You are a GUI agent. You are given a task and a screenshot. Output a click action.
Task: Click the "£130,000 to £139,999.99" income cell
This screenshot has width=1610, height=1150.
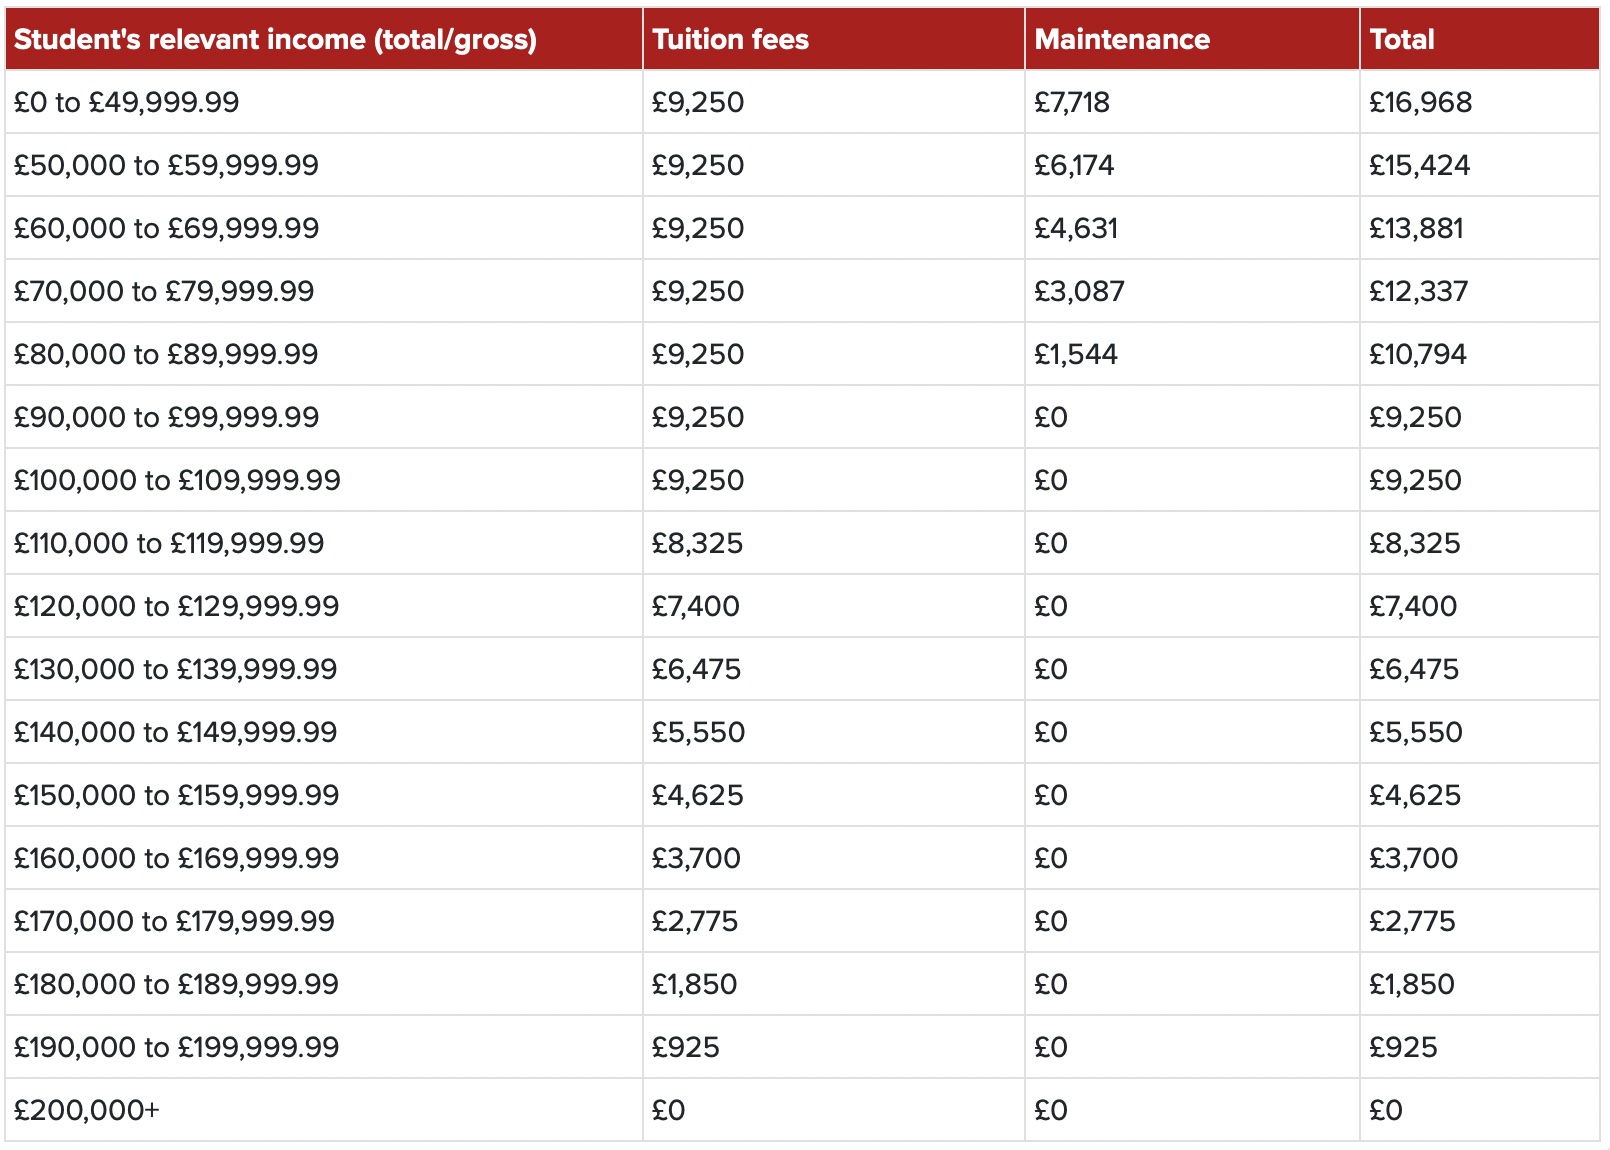323,669
